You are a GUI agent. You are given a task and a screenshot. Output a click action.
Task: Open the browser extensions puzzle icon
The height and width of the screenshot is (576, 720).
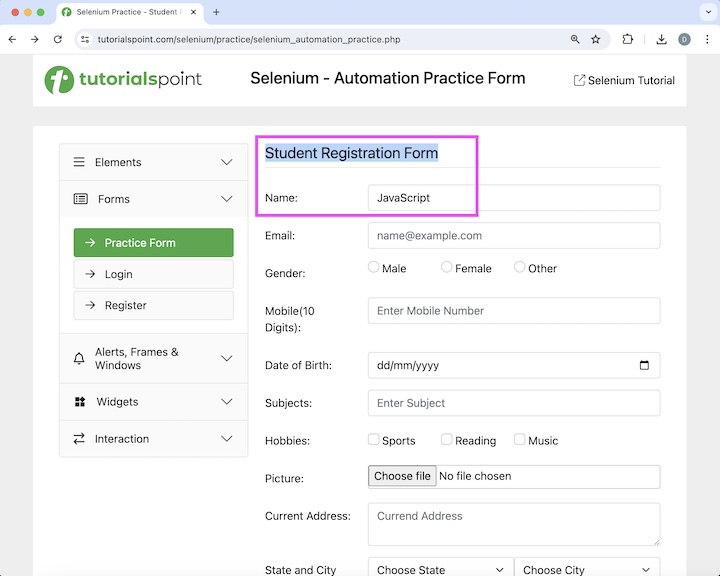coord(628,39)
